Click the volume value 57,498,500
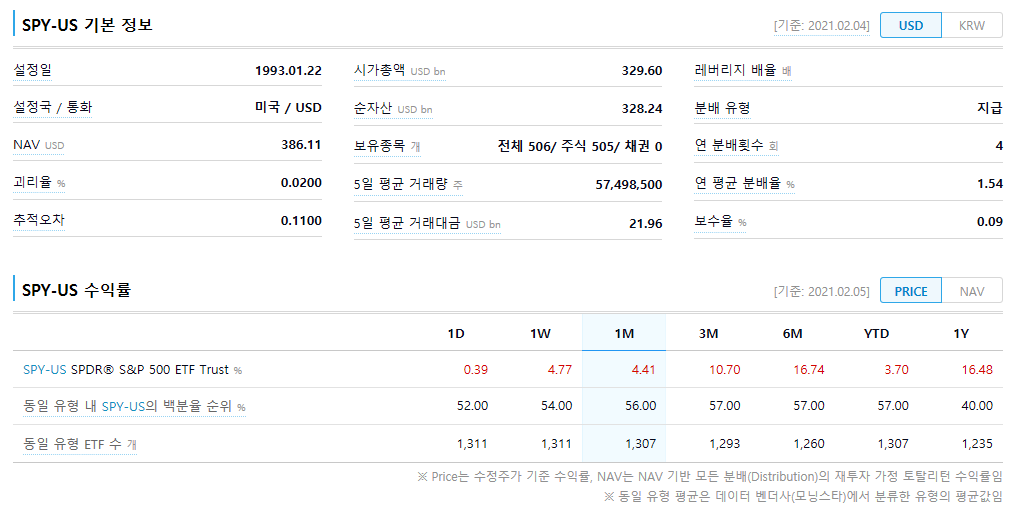Viewport: 1014px width, 520px height. click(x=629, y=185)
